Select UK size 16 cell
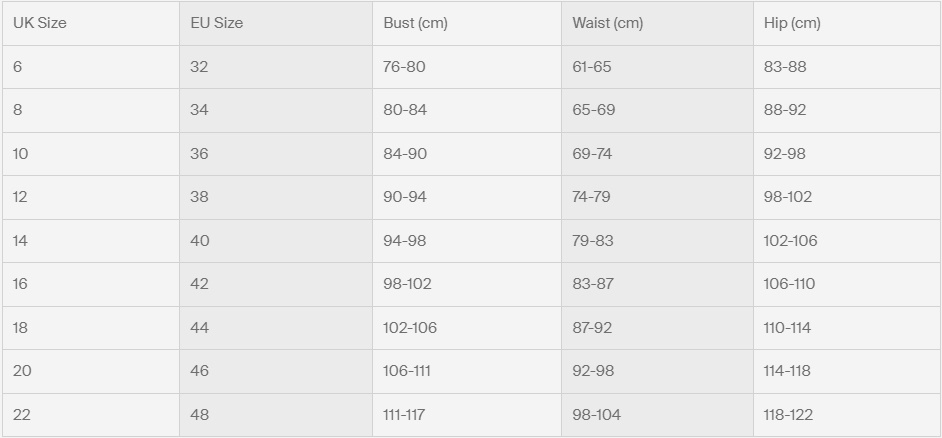 pos(20,284)
